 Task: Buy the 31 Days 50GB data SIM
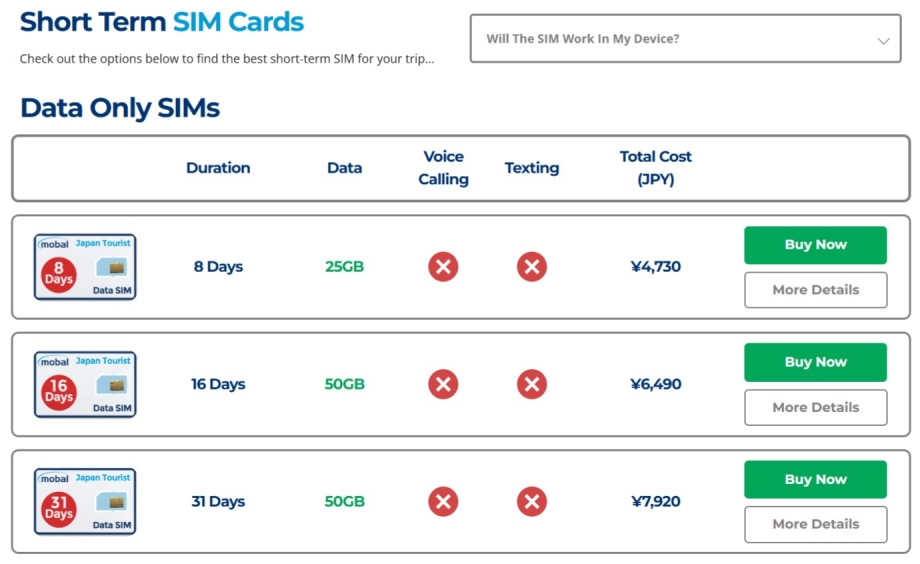[815, 479]
